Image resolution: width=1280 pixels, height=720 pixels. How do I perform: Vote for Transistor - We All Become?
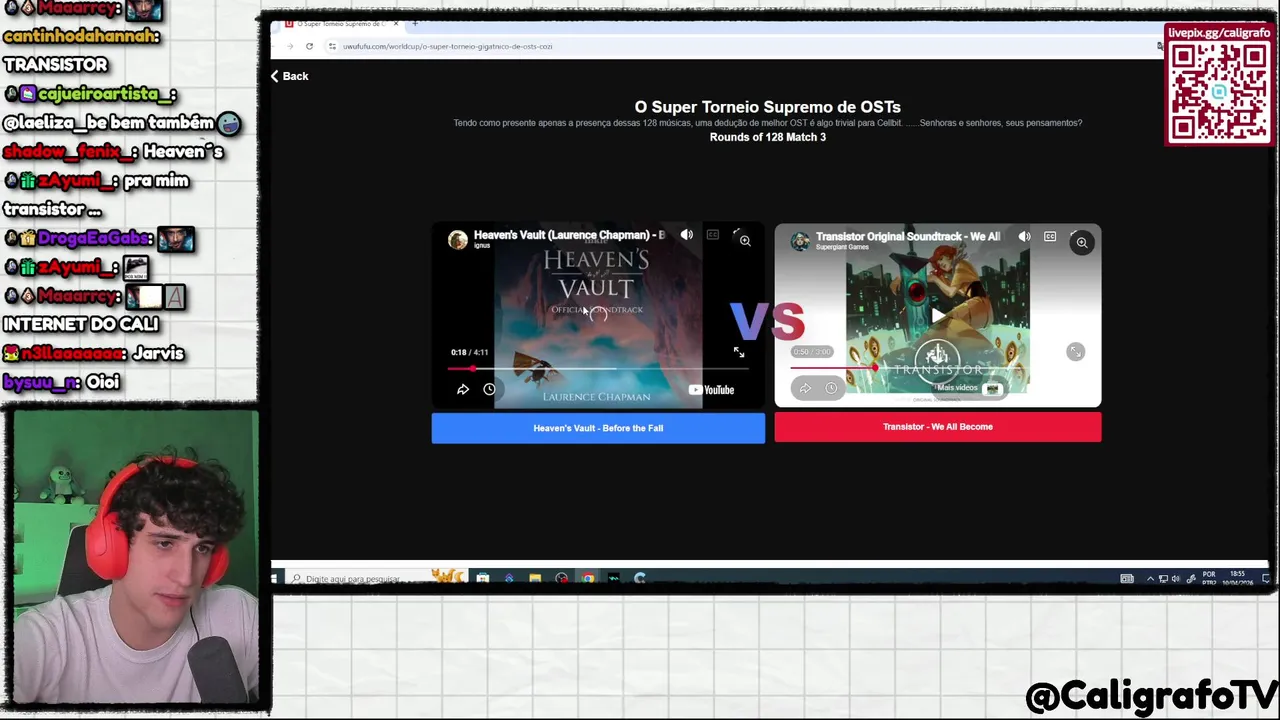point(937,427)
